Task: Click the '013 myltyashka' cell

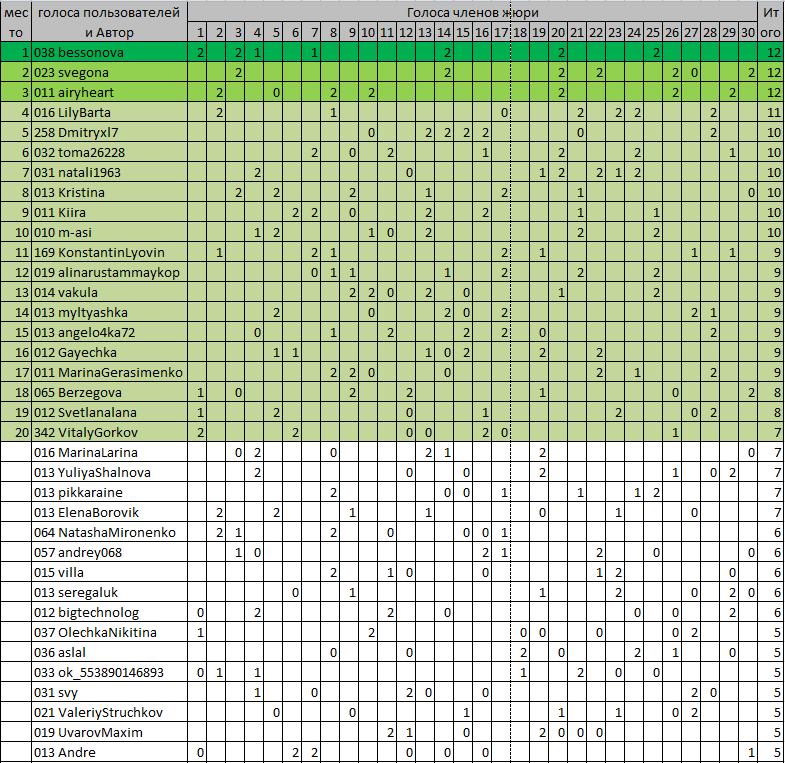Action: pos(109,313)
